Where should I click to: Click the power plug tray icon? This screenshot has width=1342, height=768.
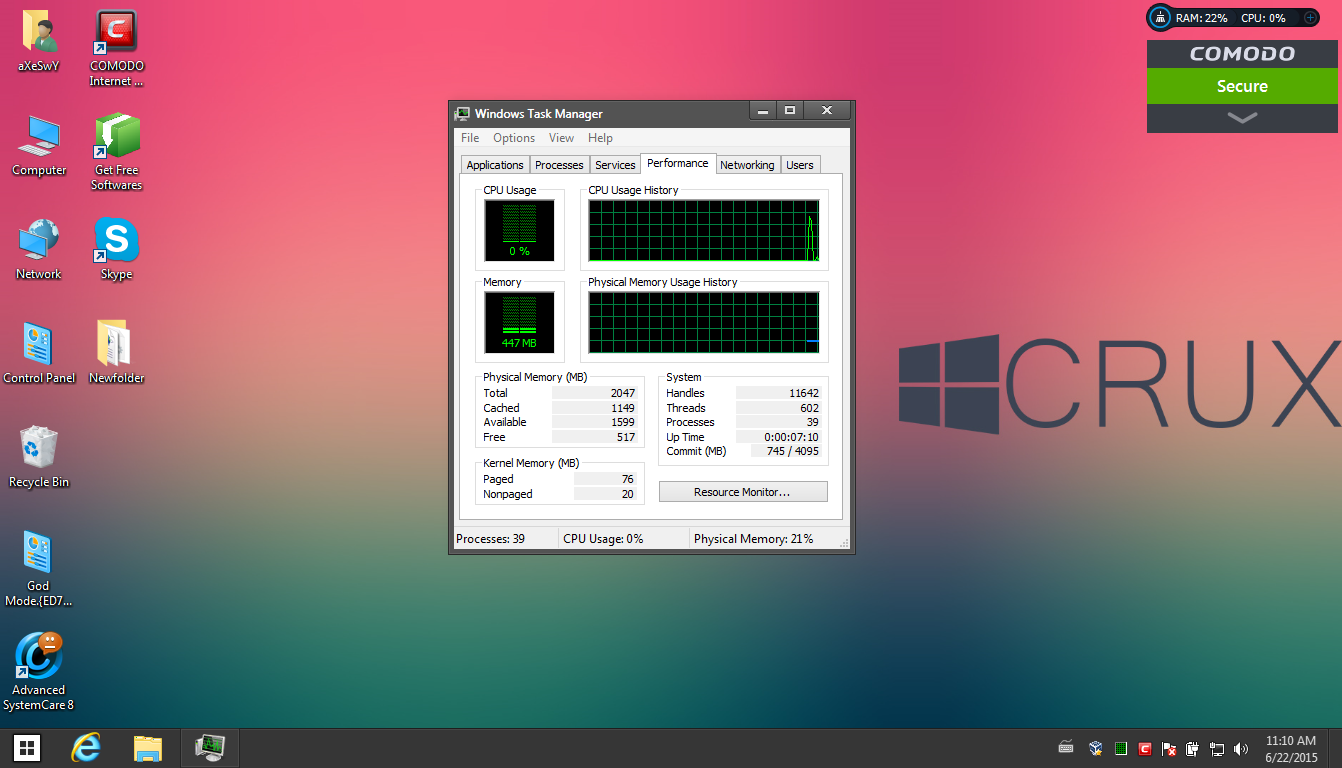(x=1193, y=748)
